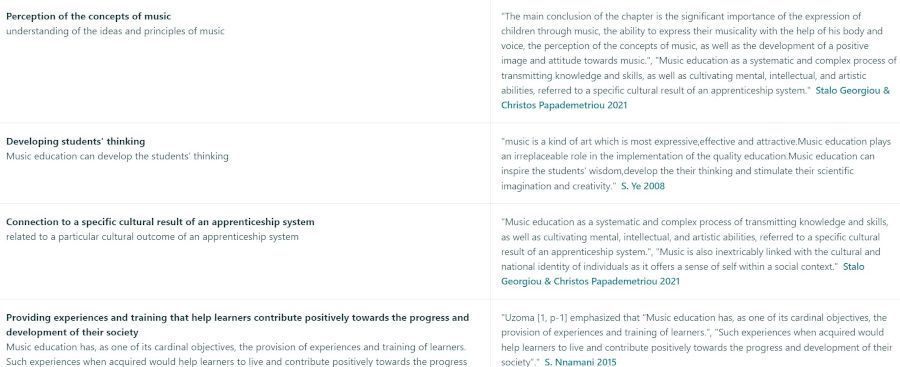Select the "Developing students' thinking" heading
The height and width of the screenshot is (367, 900).
click(x=75, y=141)
